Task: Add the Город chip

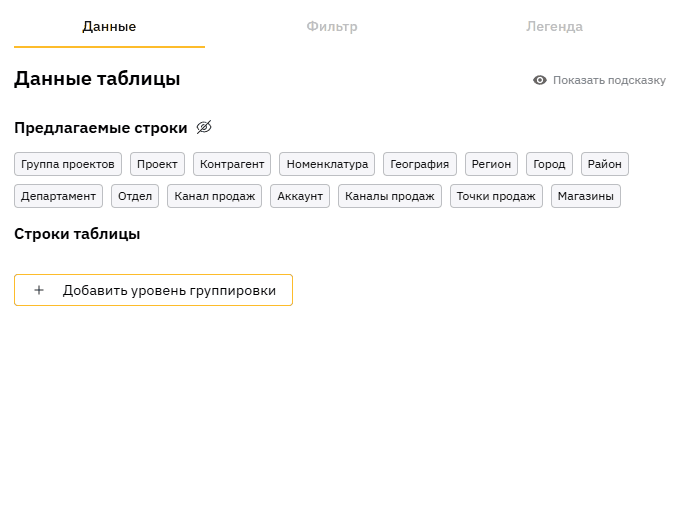Action: click(549, 164)
